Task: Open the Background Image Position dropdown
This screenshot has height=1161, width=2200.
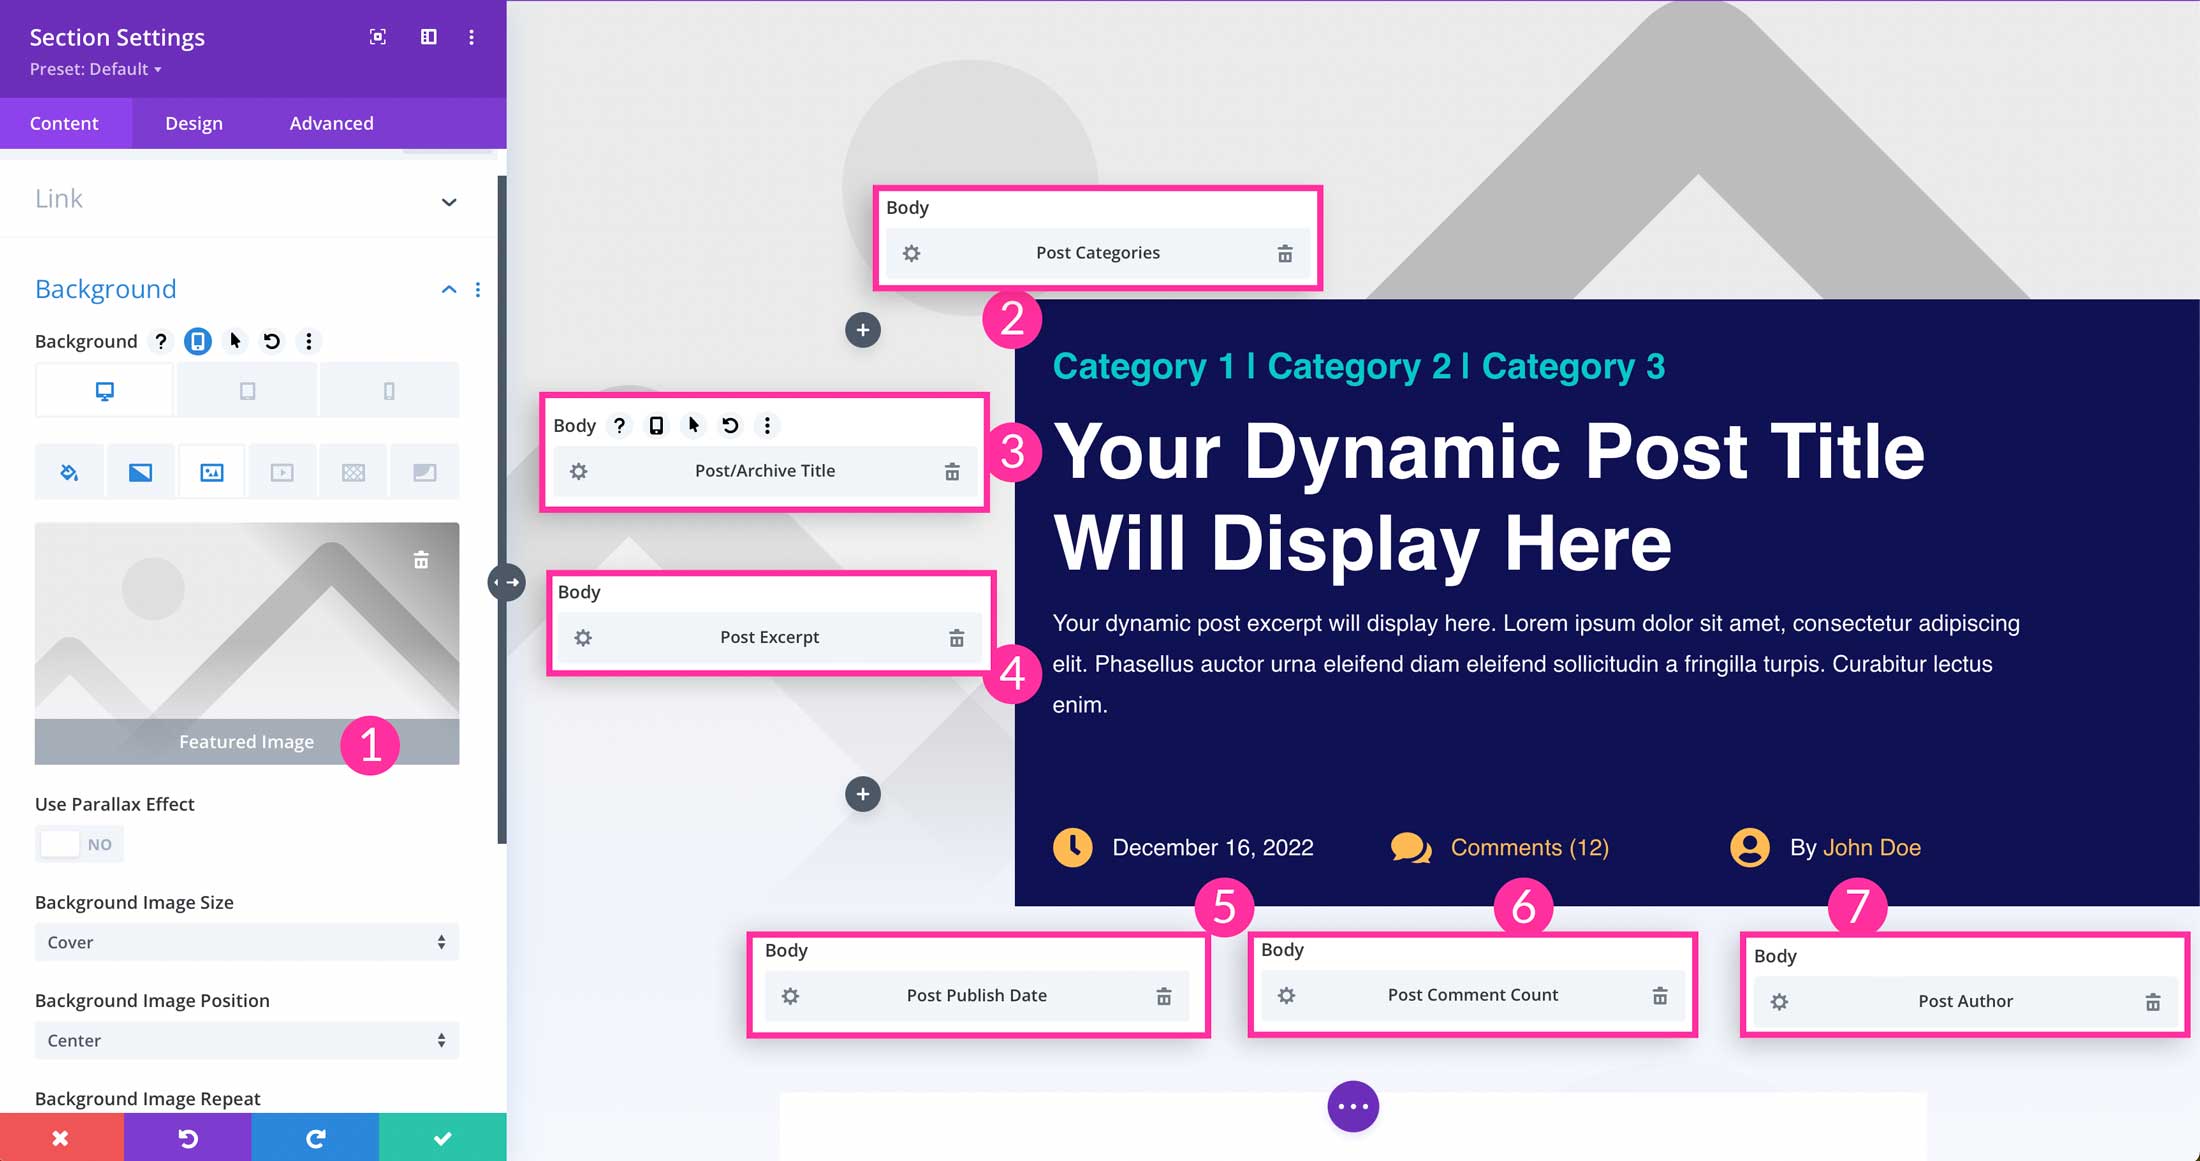Action: [246, 1040]
